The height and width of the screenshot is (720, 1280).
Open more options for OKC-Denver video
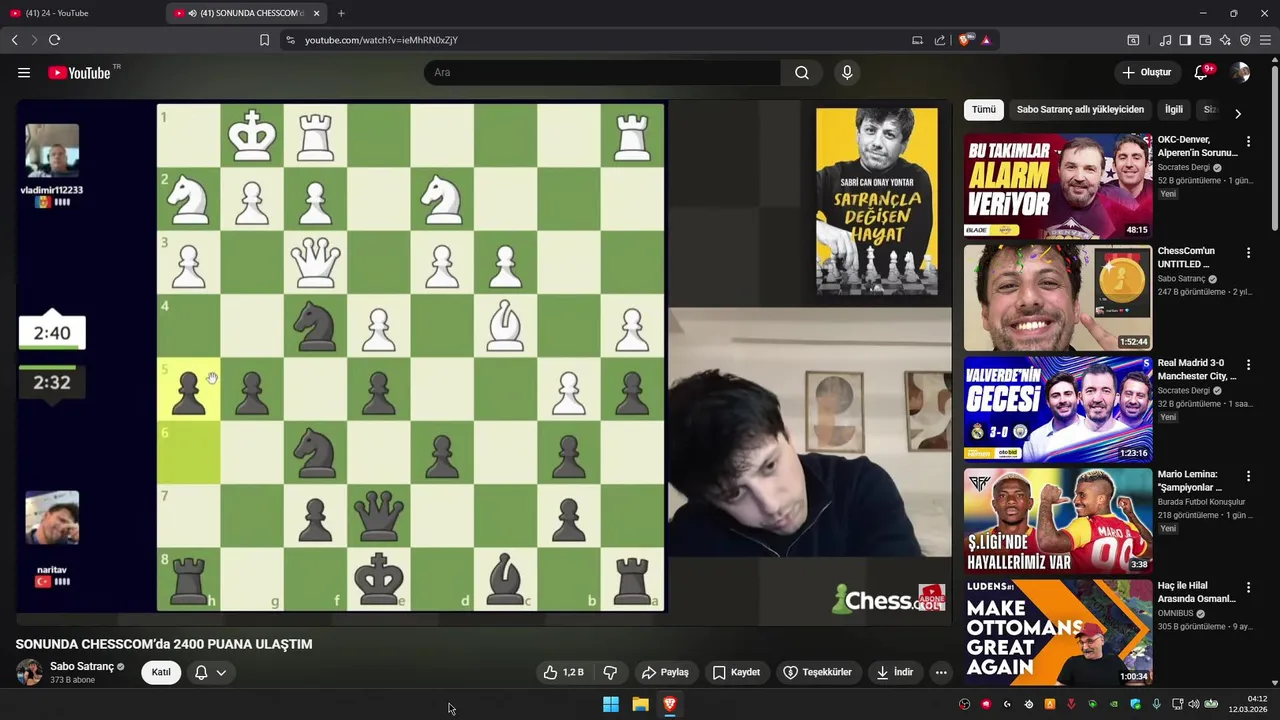click(1248, 142)
